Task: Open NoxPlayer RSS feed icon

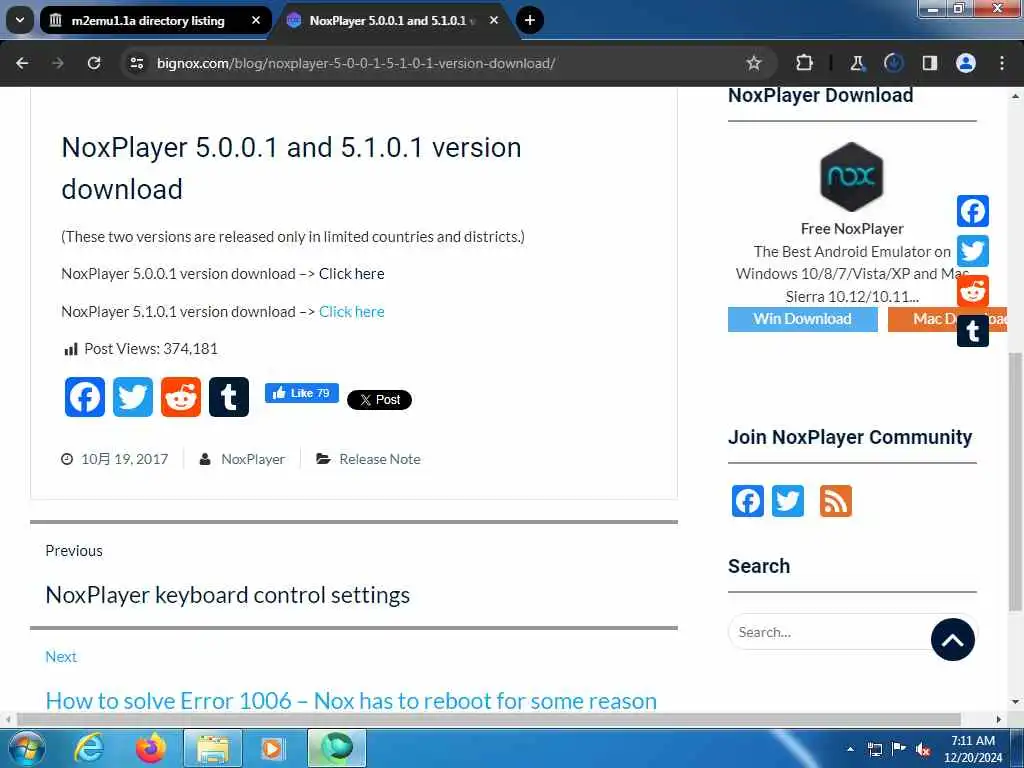Action: tap(836, 501)
